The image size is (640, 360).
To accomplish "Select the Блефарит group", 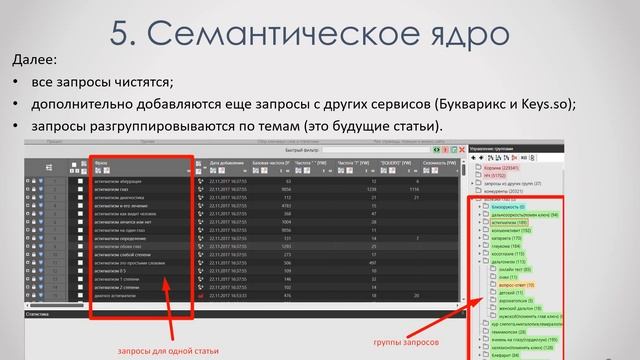I will point(505,355).
